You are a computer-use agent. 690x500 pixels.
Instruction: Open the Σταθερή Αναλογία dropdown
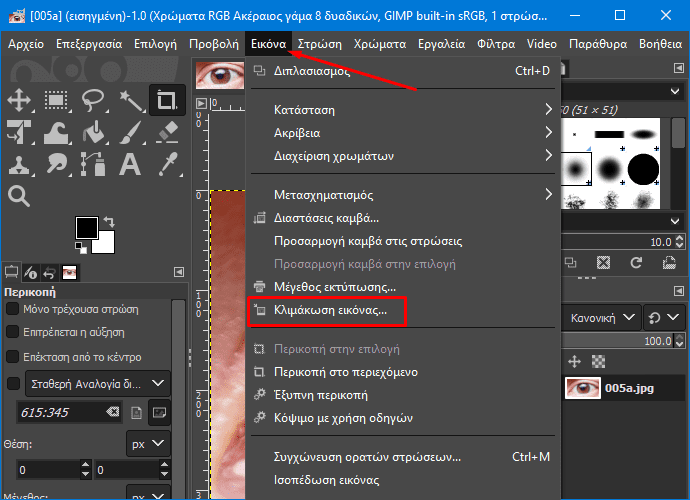(x=98, y=384)
